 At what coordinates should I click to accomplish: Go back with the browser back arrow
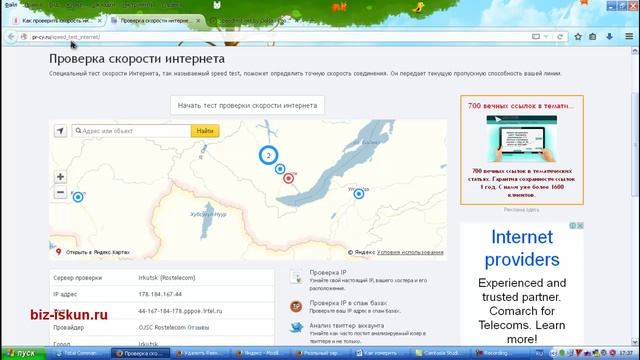(11, 37)
